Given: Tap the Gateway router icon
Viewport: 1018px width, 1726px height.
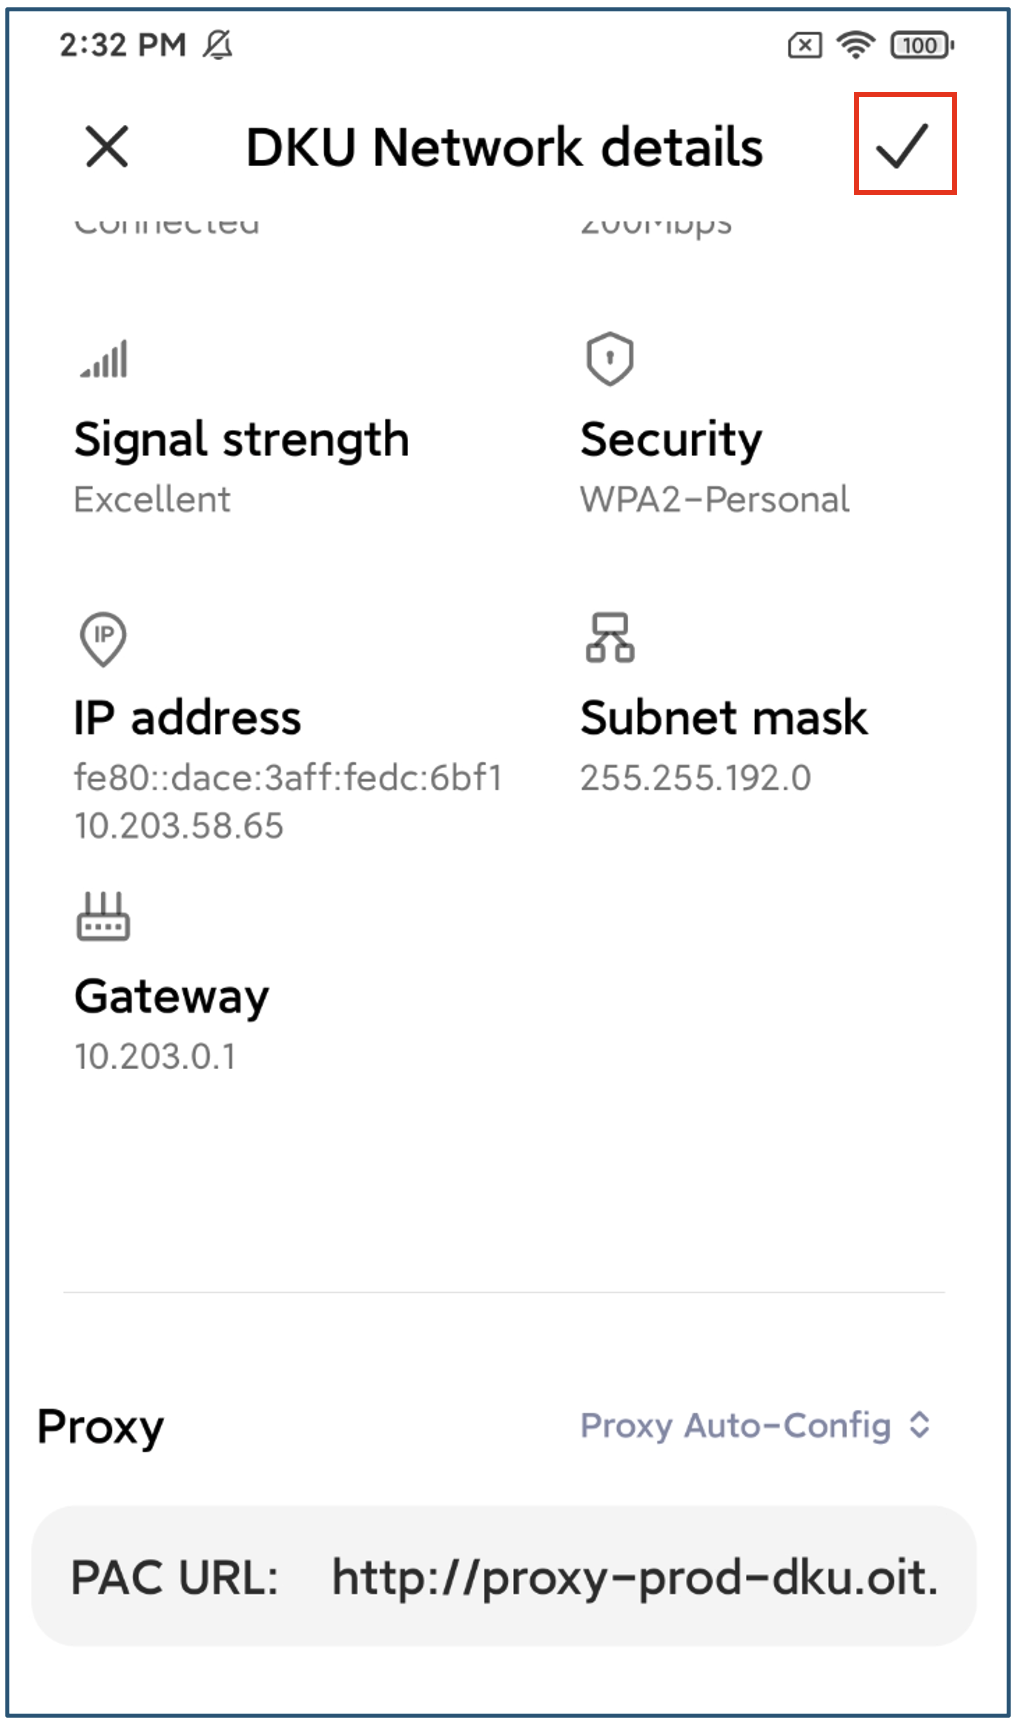Looking at the screenshot, I should (x=103, y=916).
